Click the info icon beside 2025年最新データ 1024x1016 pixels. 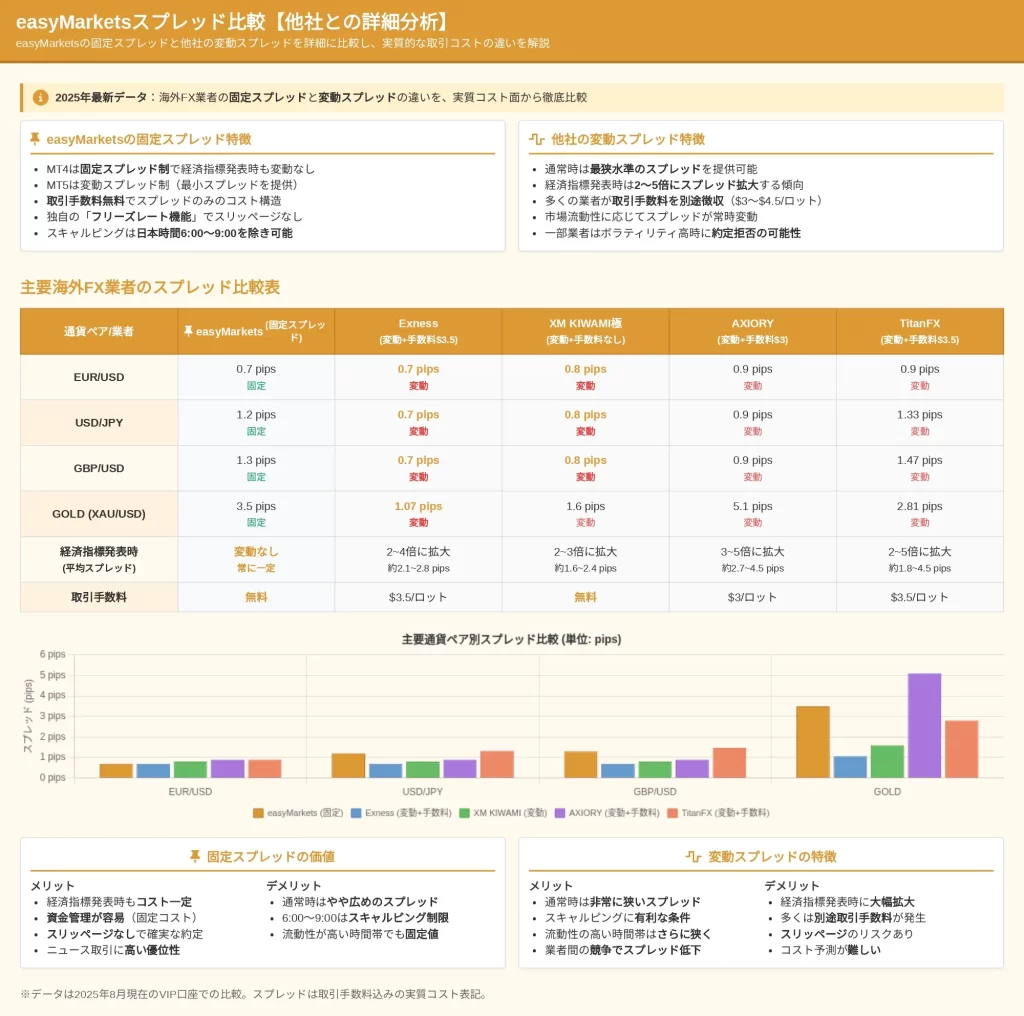[40, 97]
